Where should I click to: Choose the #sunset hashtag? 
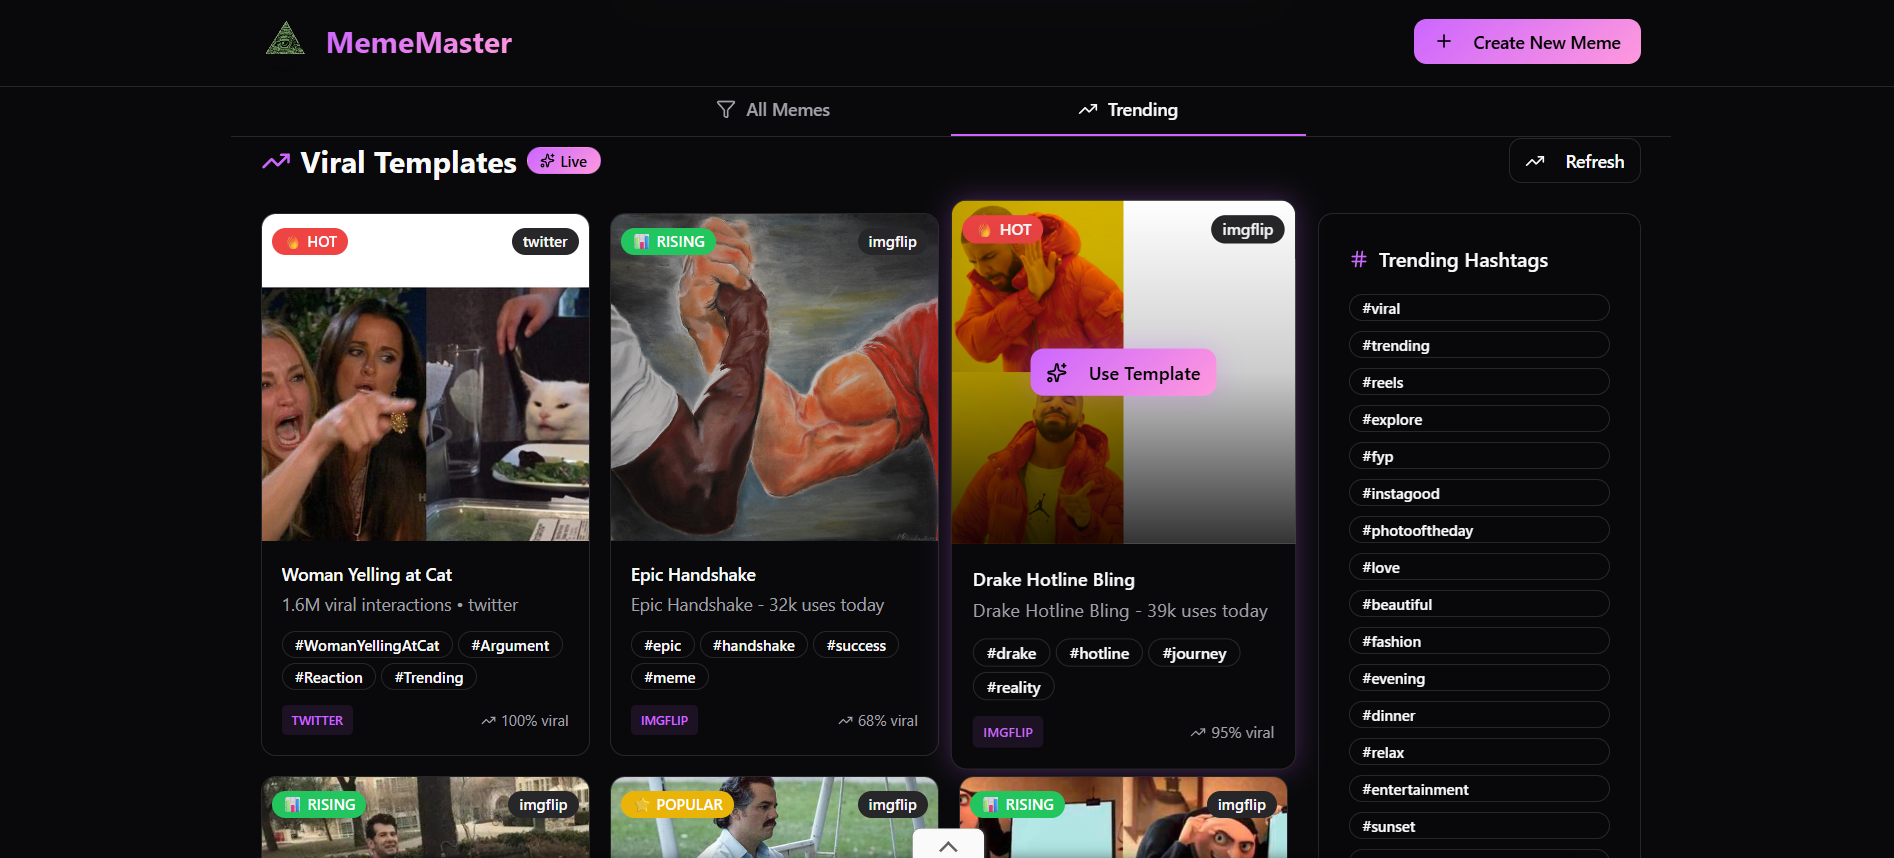[1479, 826]
